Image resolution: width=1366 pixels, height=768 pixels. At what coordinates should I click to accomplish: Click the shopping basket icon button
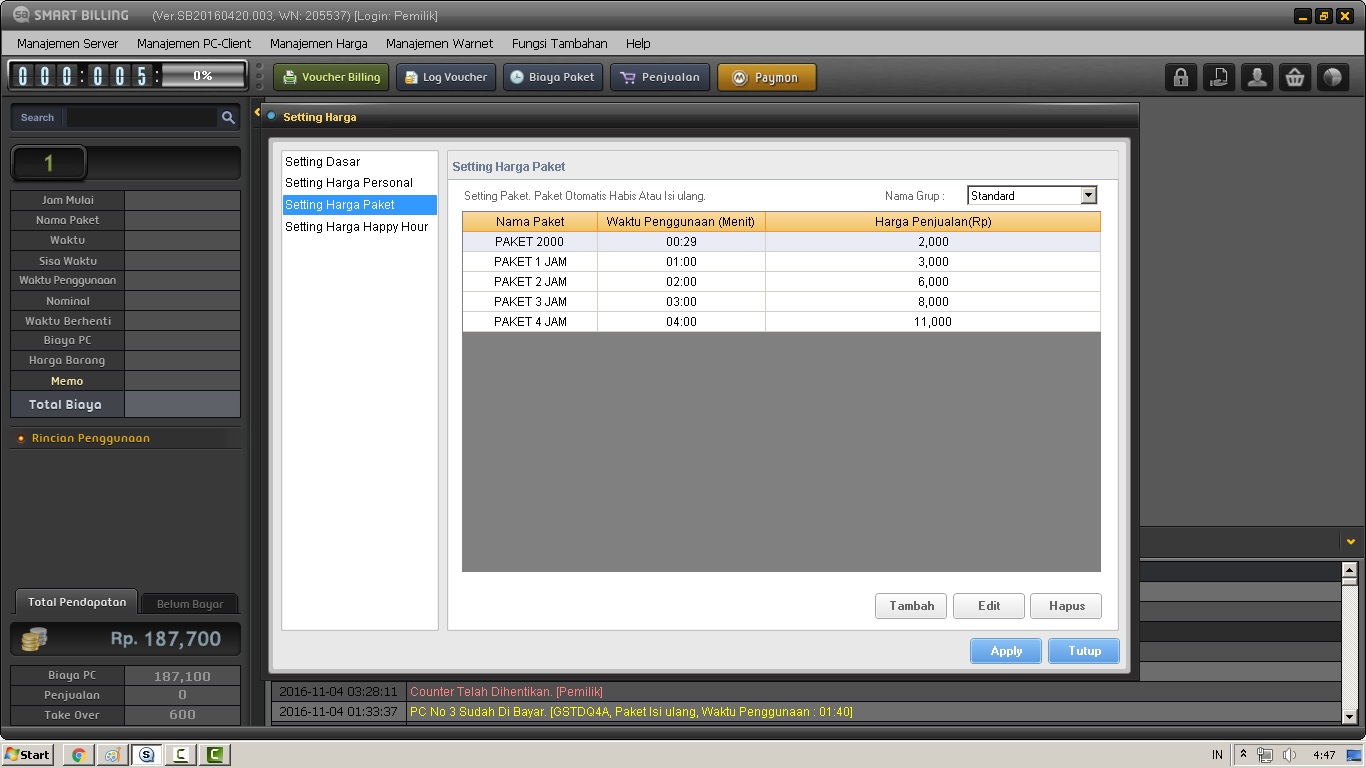click(1295, 77)
